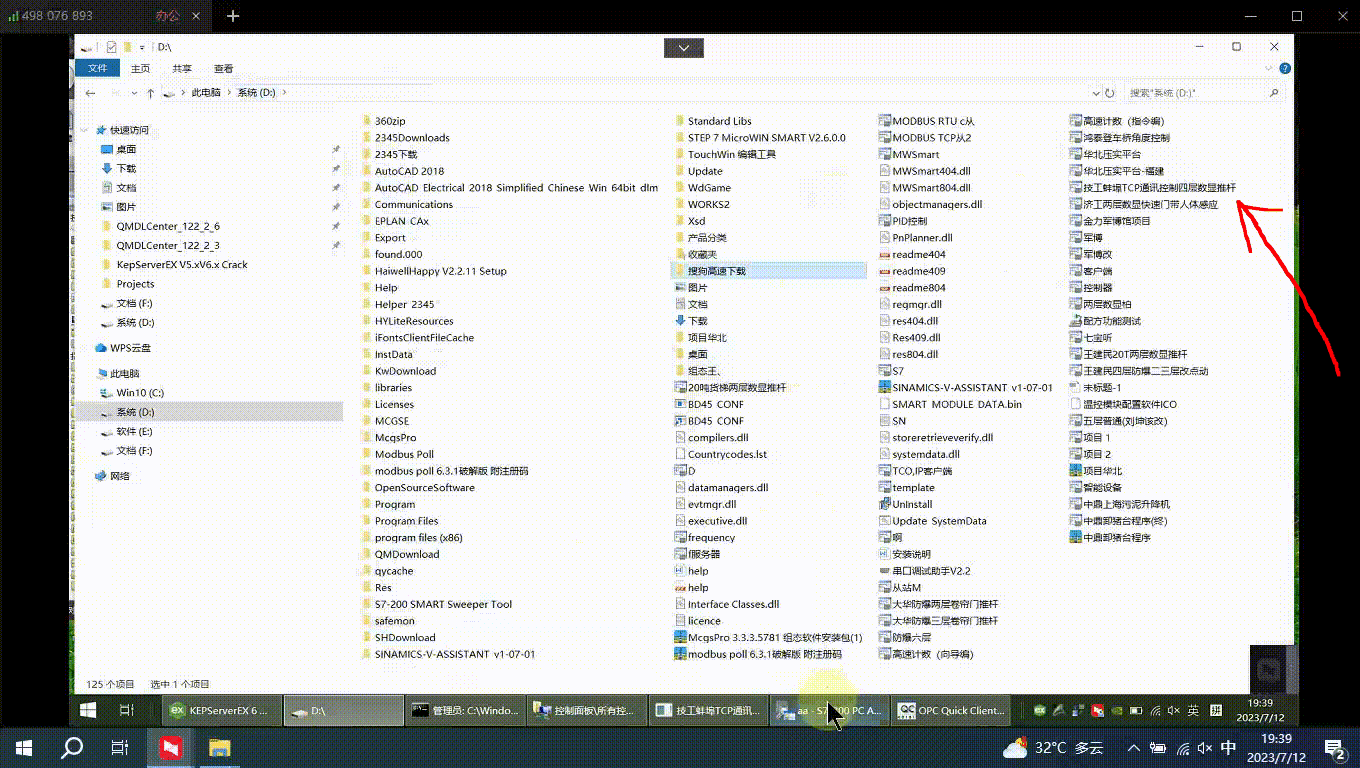Click the refresh button beside address bar

click(x=1109, y=92)
